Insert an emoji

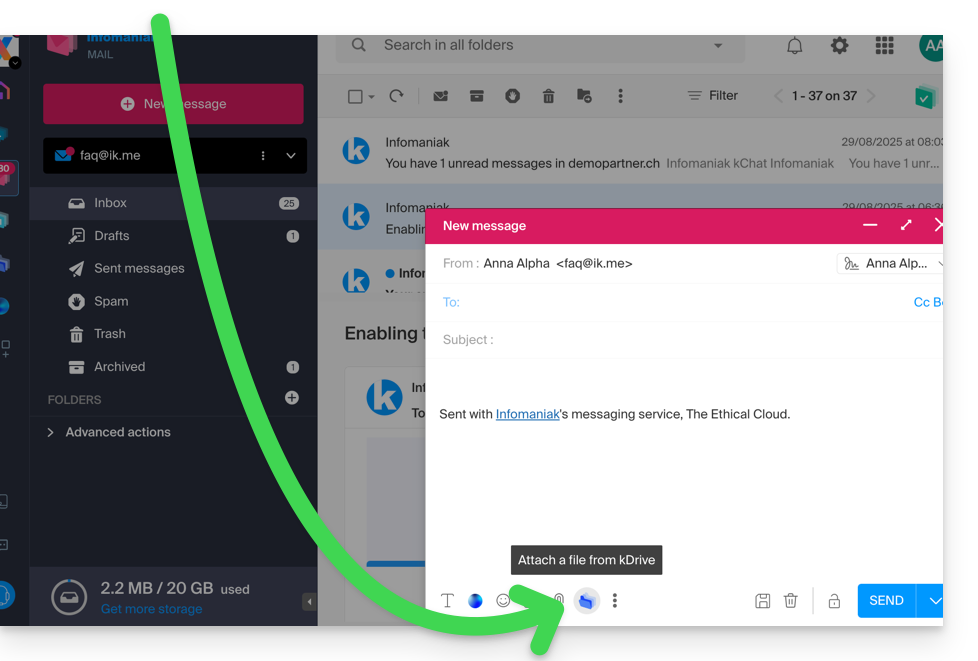[x=503, y=601]
